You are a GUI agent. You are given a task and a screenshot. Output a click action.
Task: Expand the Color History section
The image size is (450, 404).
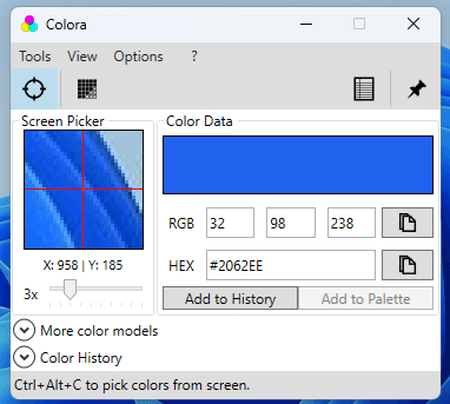click(24, 357)
